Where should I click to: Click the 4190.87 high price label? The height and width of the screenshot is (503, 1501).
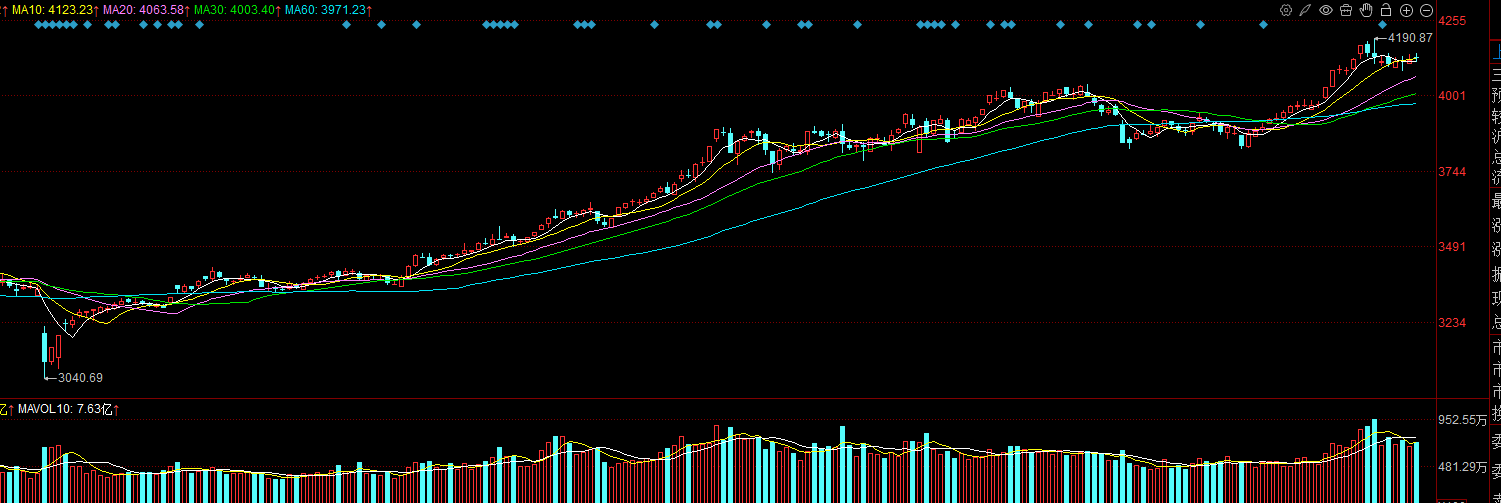coord(1410,38)
